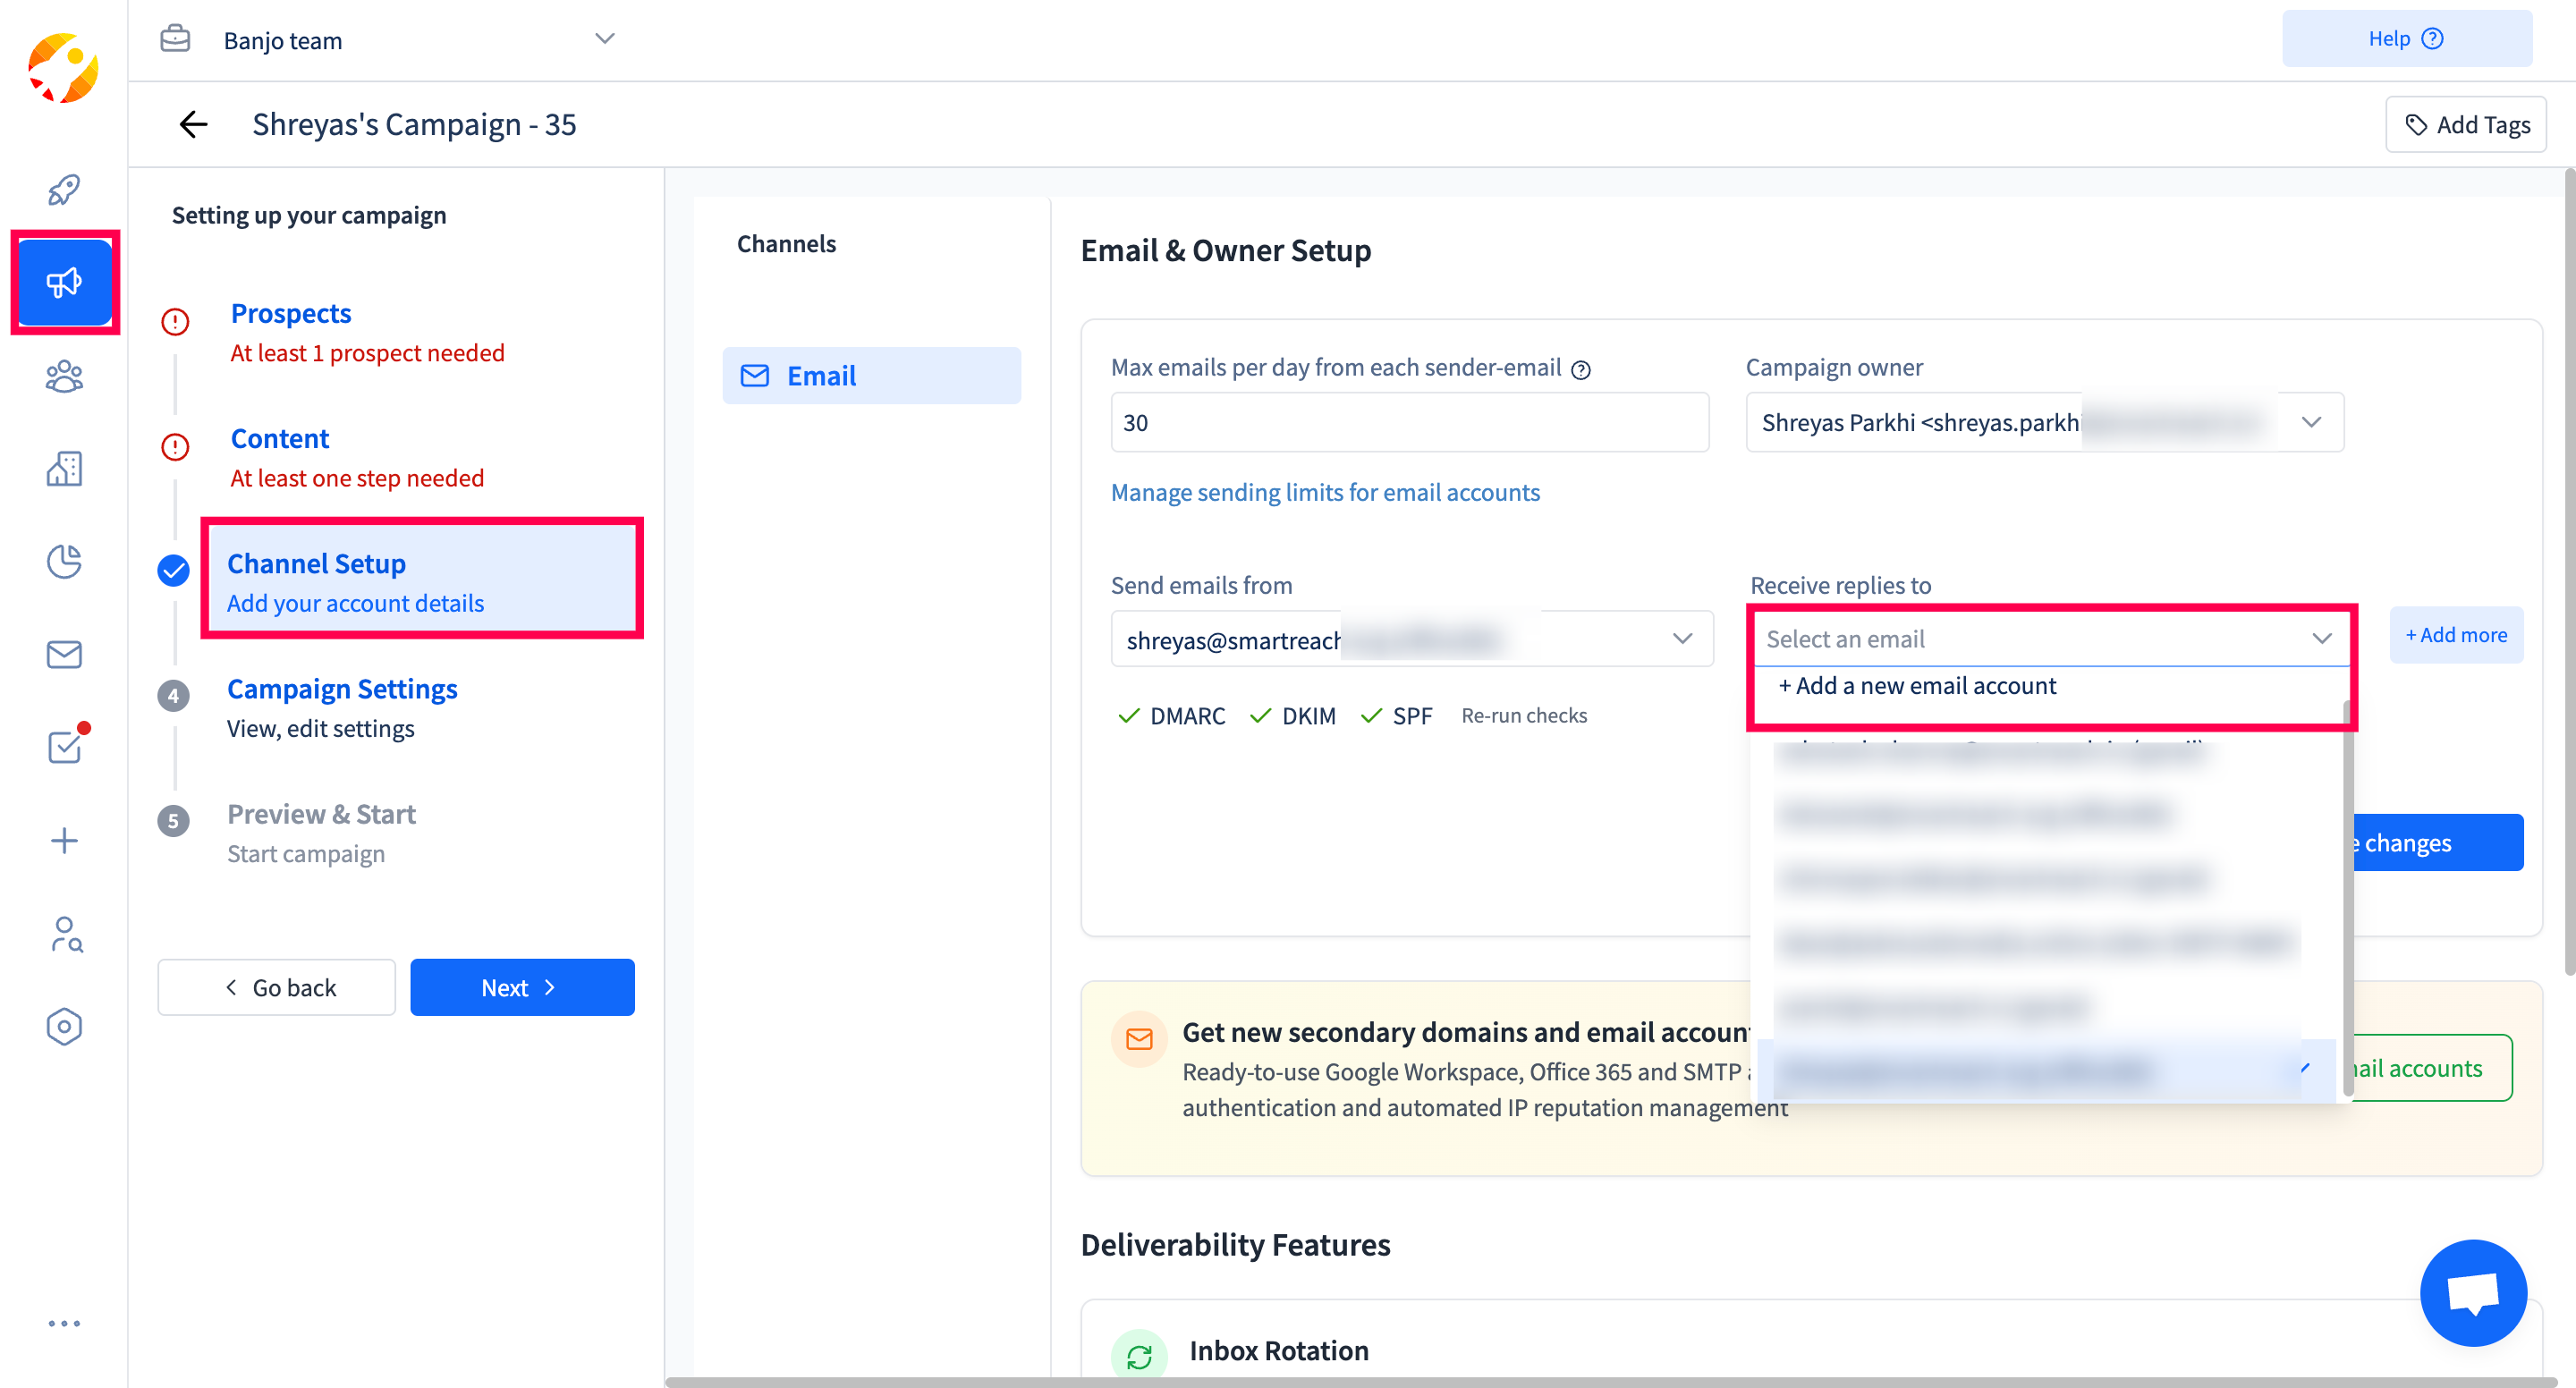Open the hexagon Settings icon
This screenshot has height=1388, width=2576.
click(x=64, y=1026)
